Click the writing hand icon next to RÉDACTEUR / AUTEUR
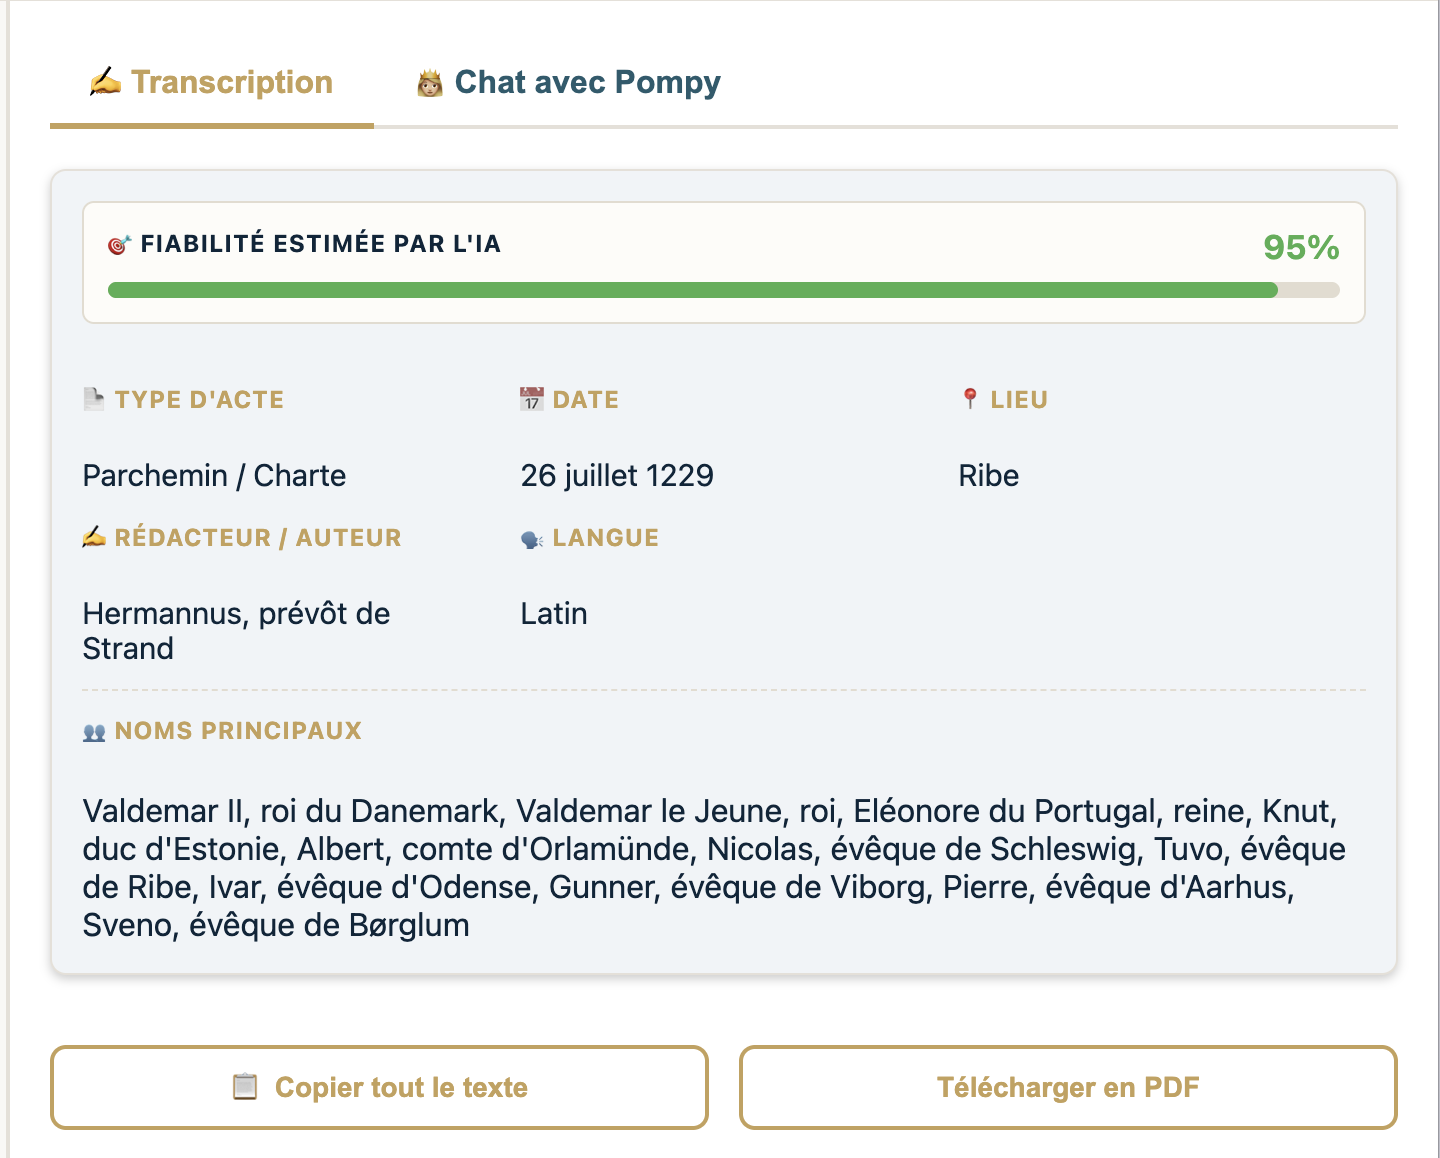 [93, 535]
